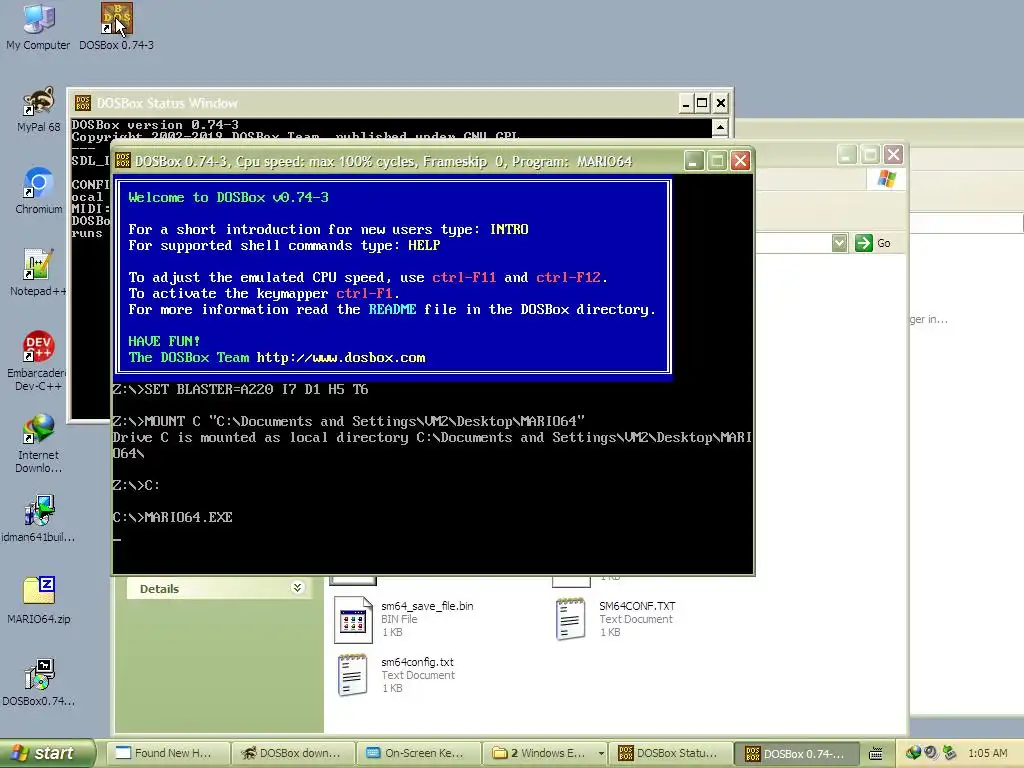Minimize the DOSBox MARIO64 window
The width and height of the screenshot is (1024, 768).
coord(694,161)
